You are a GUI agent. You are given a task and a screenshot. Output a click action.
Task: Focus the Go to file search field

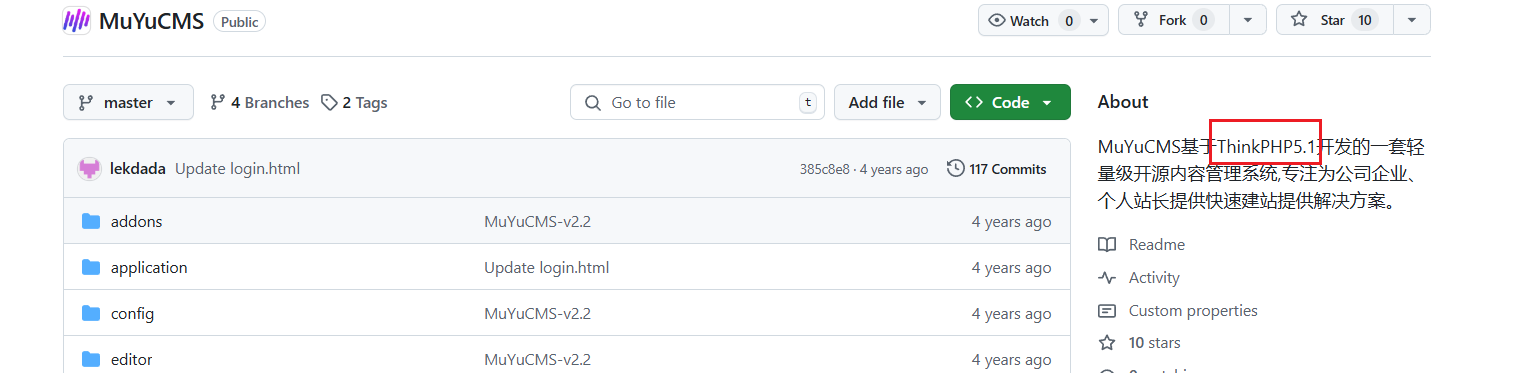[x=697, y=102]
